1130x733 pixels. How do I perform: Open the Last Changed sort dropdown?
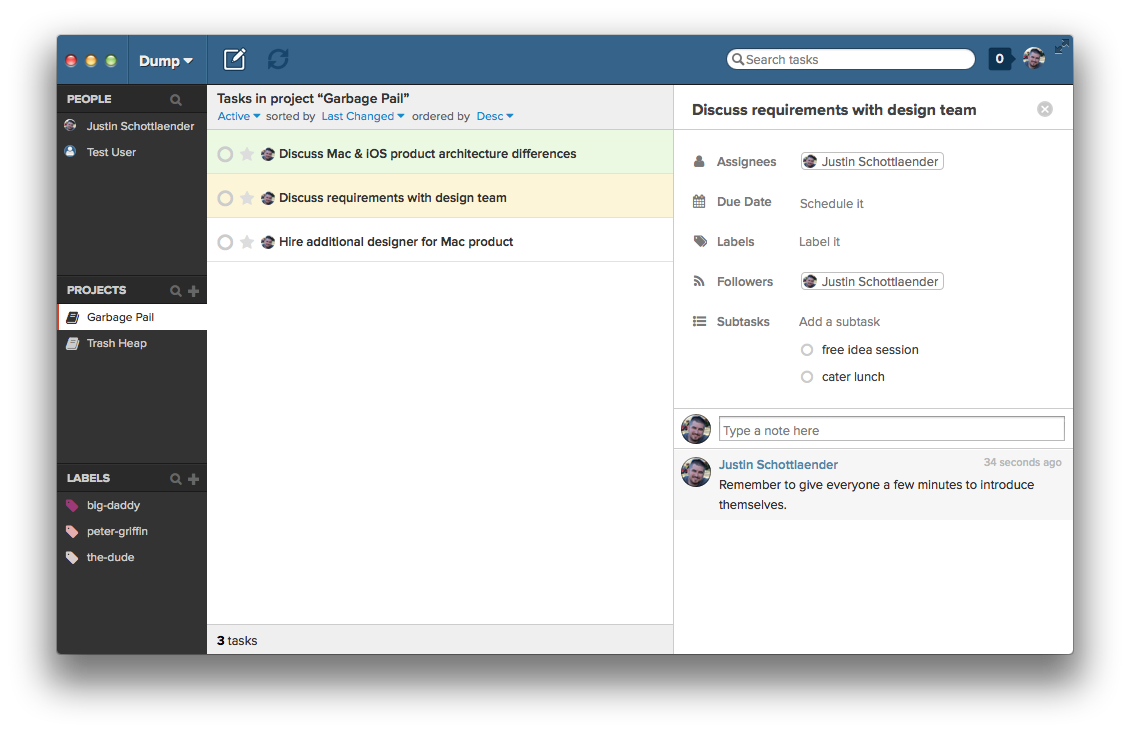[362, 116]
